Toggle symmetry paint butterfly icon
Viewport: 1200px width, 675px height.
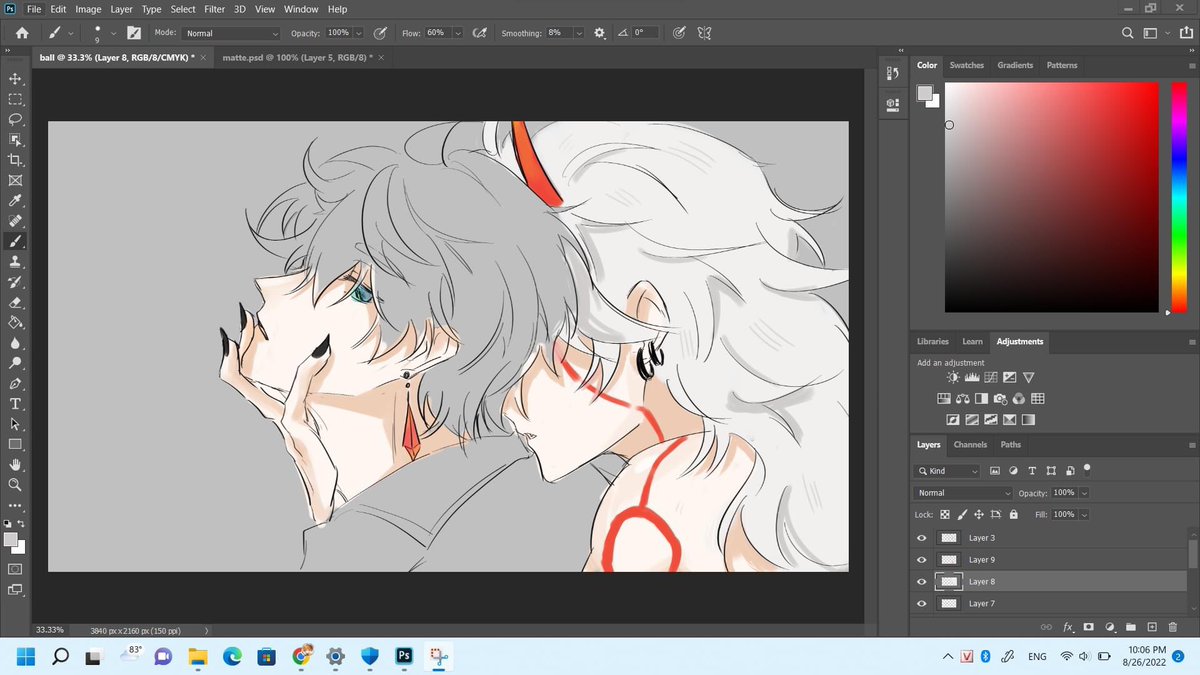tap(704, 33)
